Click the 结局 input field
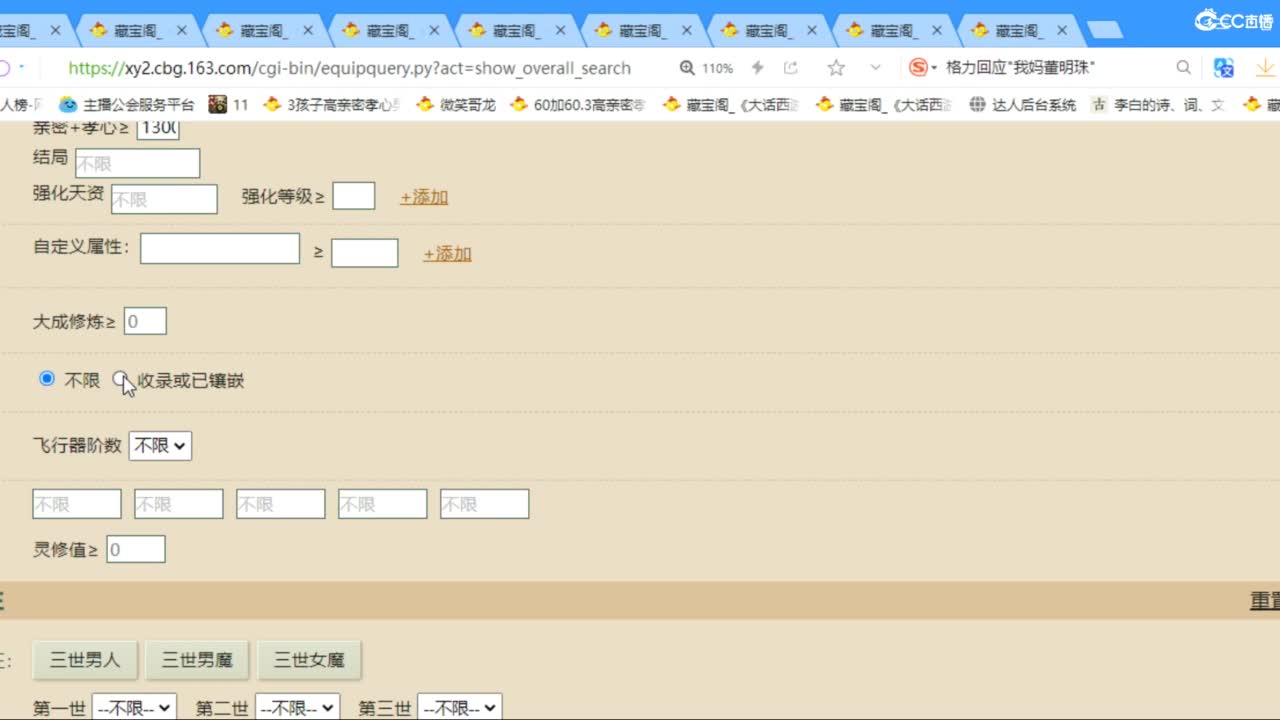1280x720 pixels. click(x=138, y=163)
